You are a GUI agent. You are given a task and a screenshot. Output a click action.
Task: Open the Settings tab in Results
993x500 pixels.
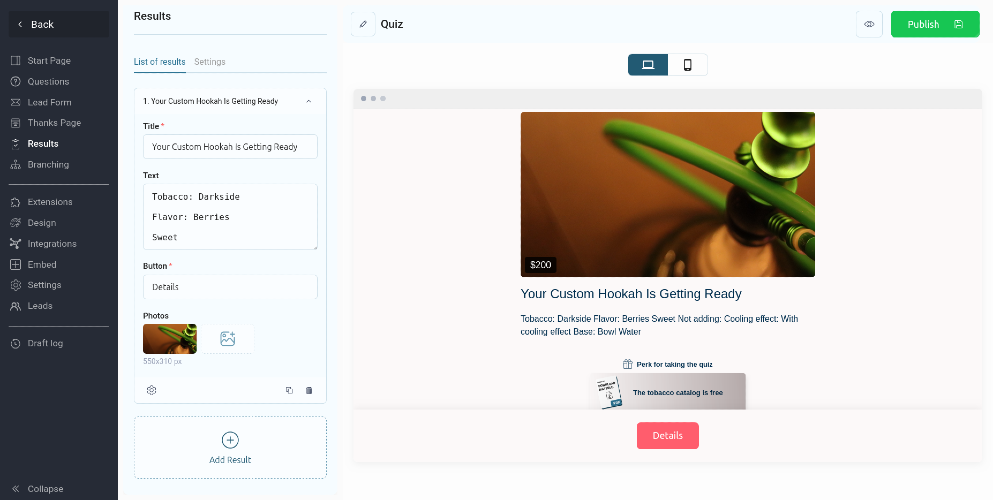pos(210,62)
